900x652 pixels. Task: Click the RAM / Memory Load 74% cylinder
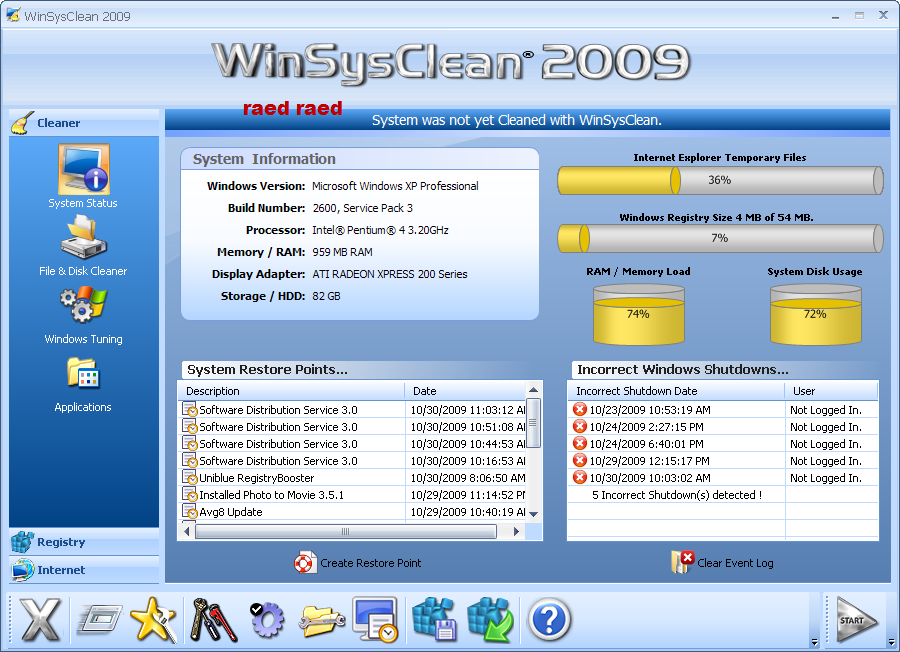pos(638,315)
